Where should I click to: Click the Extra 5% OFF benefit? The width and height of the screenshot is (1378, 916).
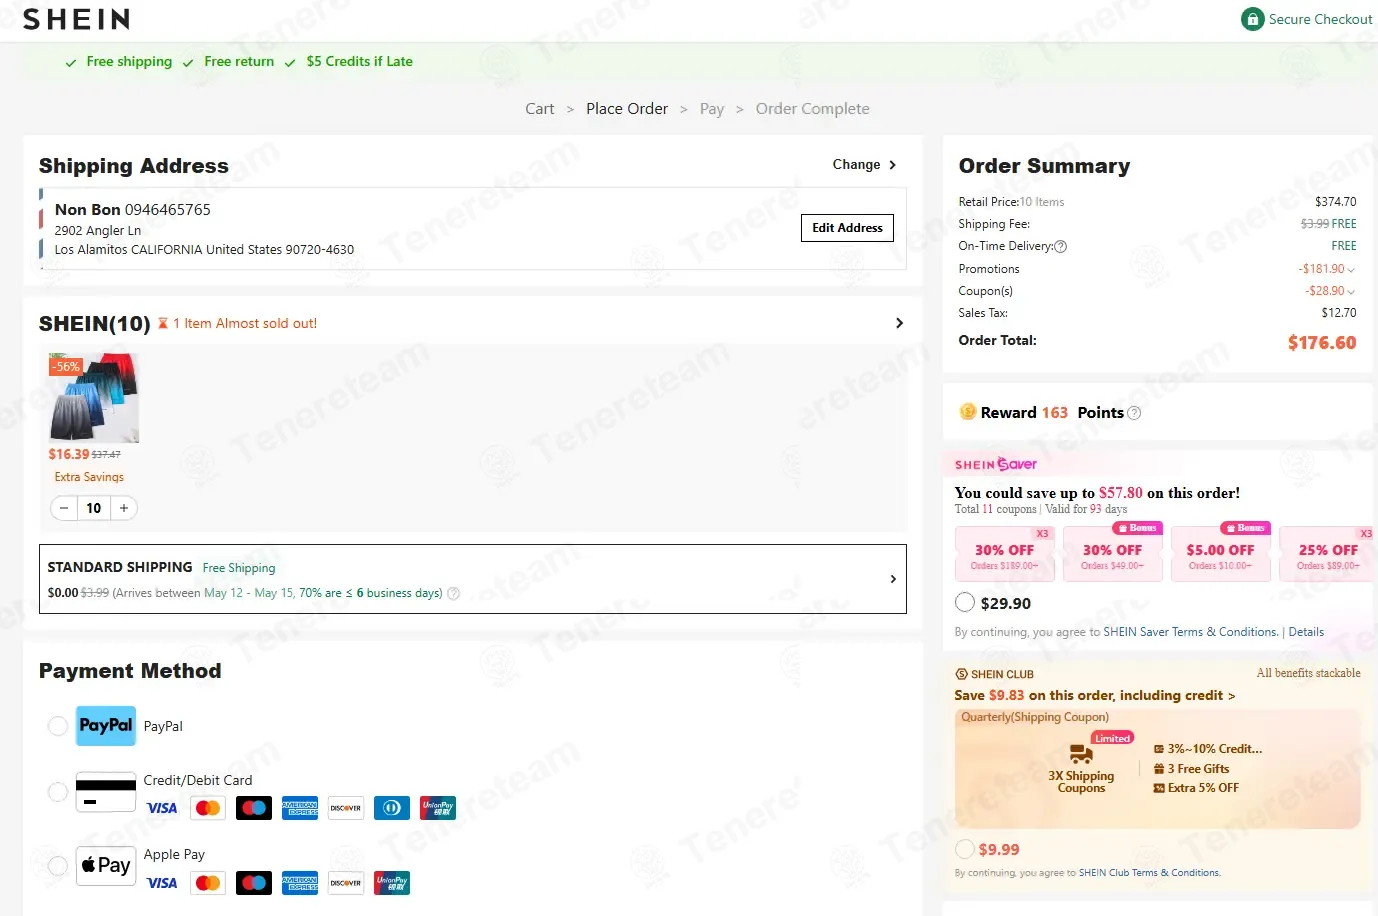point(1196,788)
